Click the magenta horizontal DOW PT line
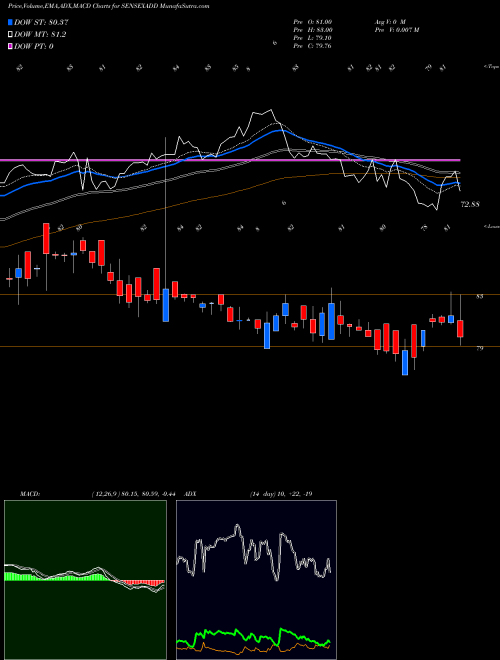This screenshot has height=660, width=500. [x=230, y=160]
